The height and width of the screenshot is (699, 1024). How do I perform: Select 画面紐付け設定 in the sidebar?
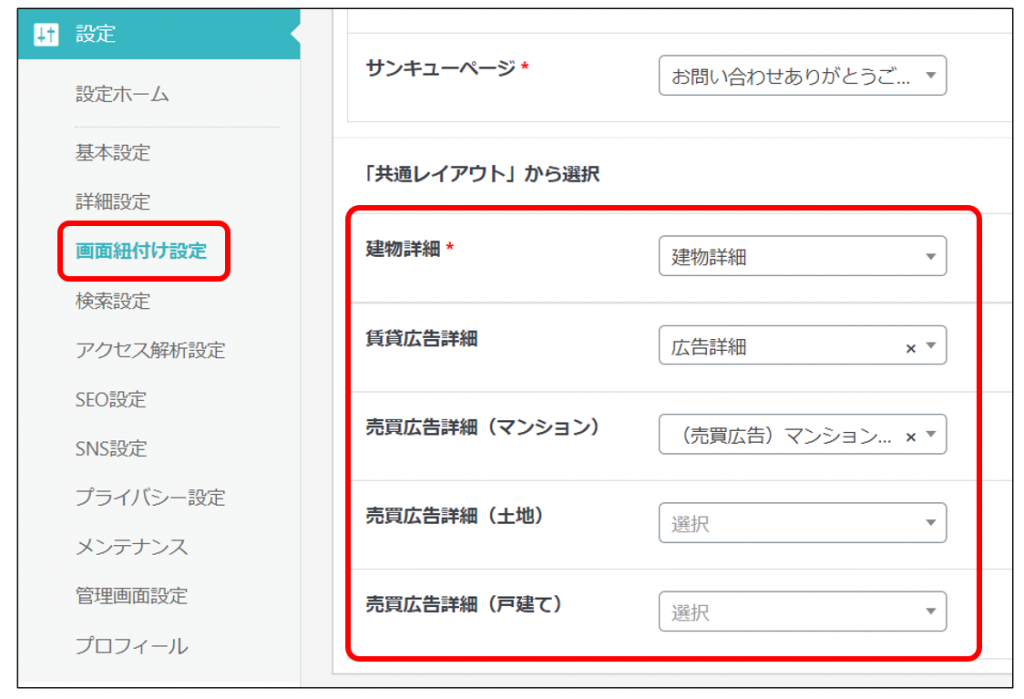point(141,251)
